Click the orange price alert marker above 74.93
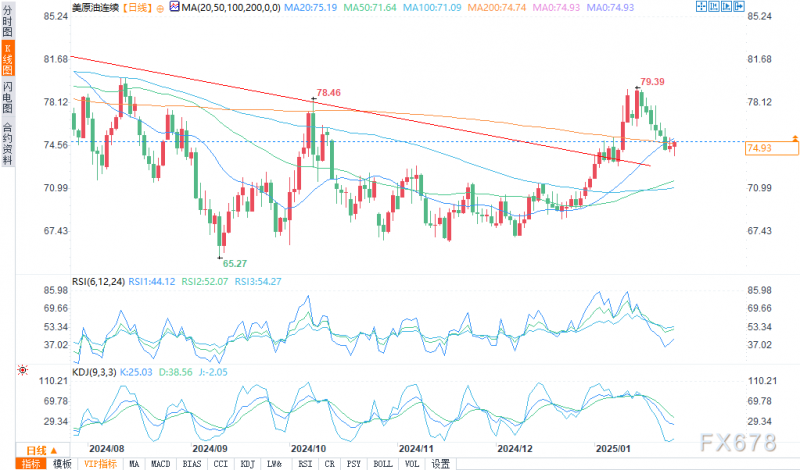This screenshot has height=470, width=800. pyautogui.click(x=795, y=138)
